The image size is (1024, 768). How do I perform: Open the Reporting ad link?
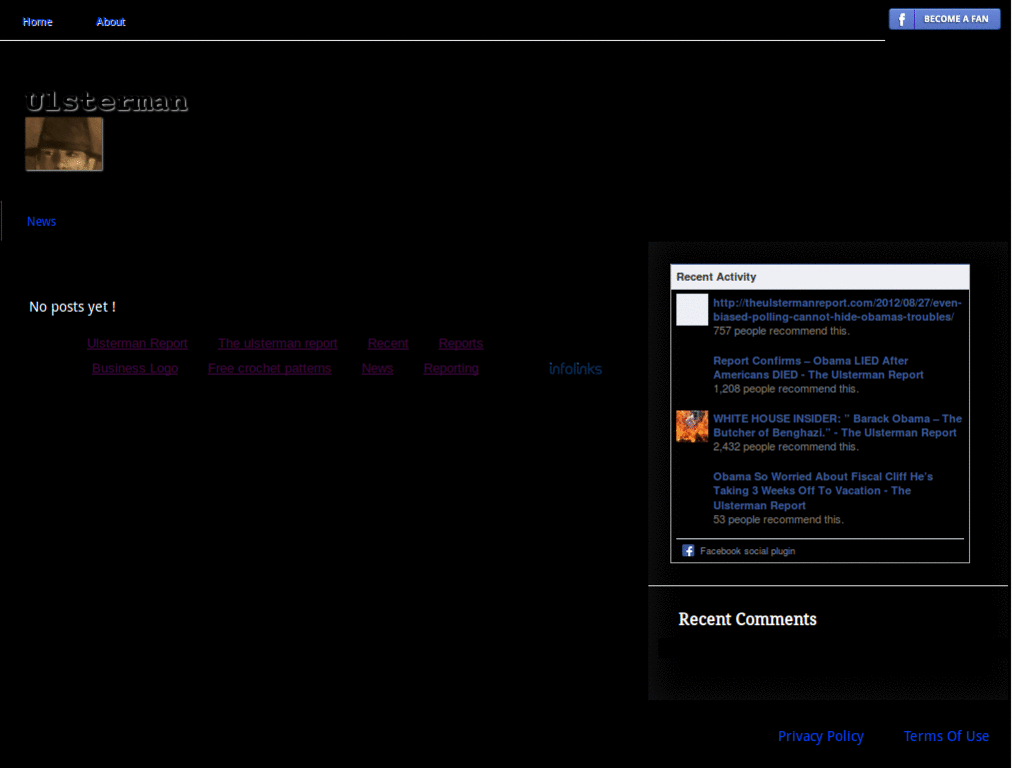451,368
